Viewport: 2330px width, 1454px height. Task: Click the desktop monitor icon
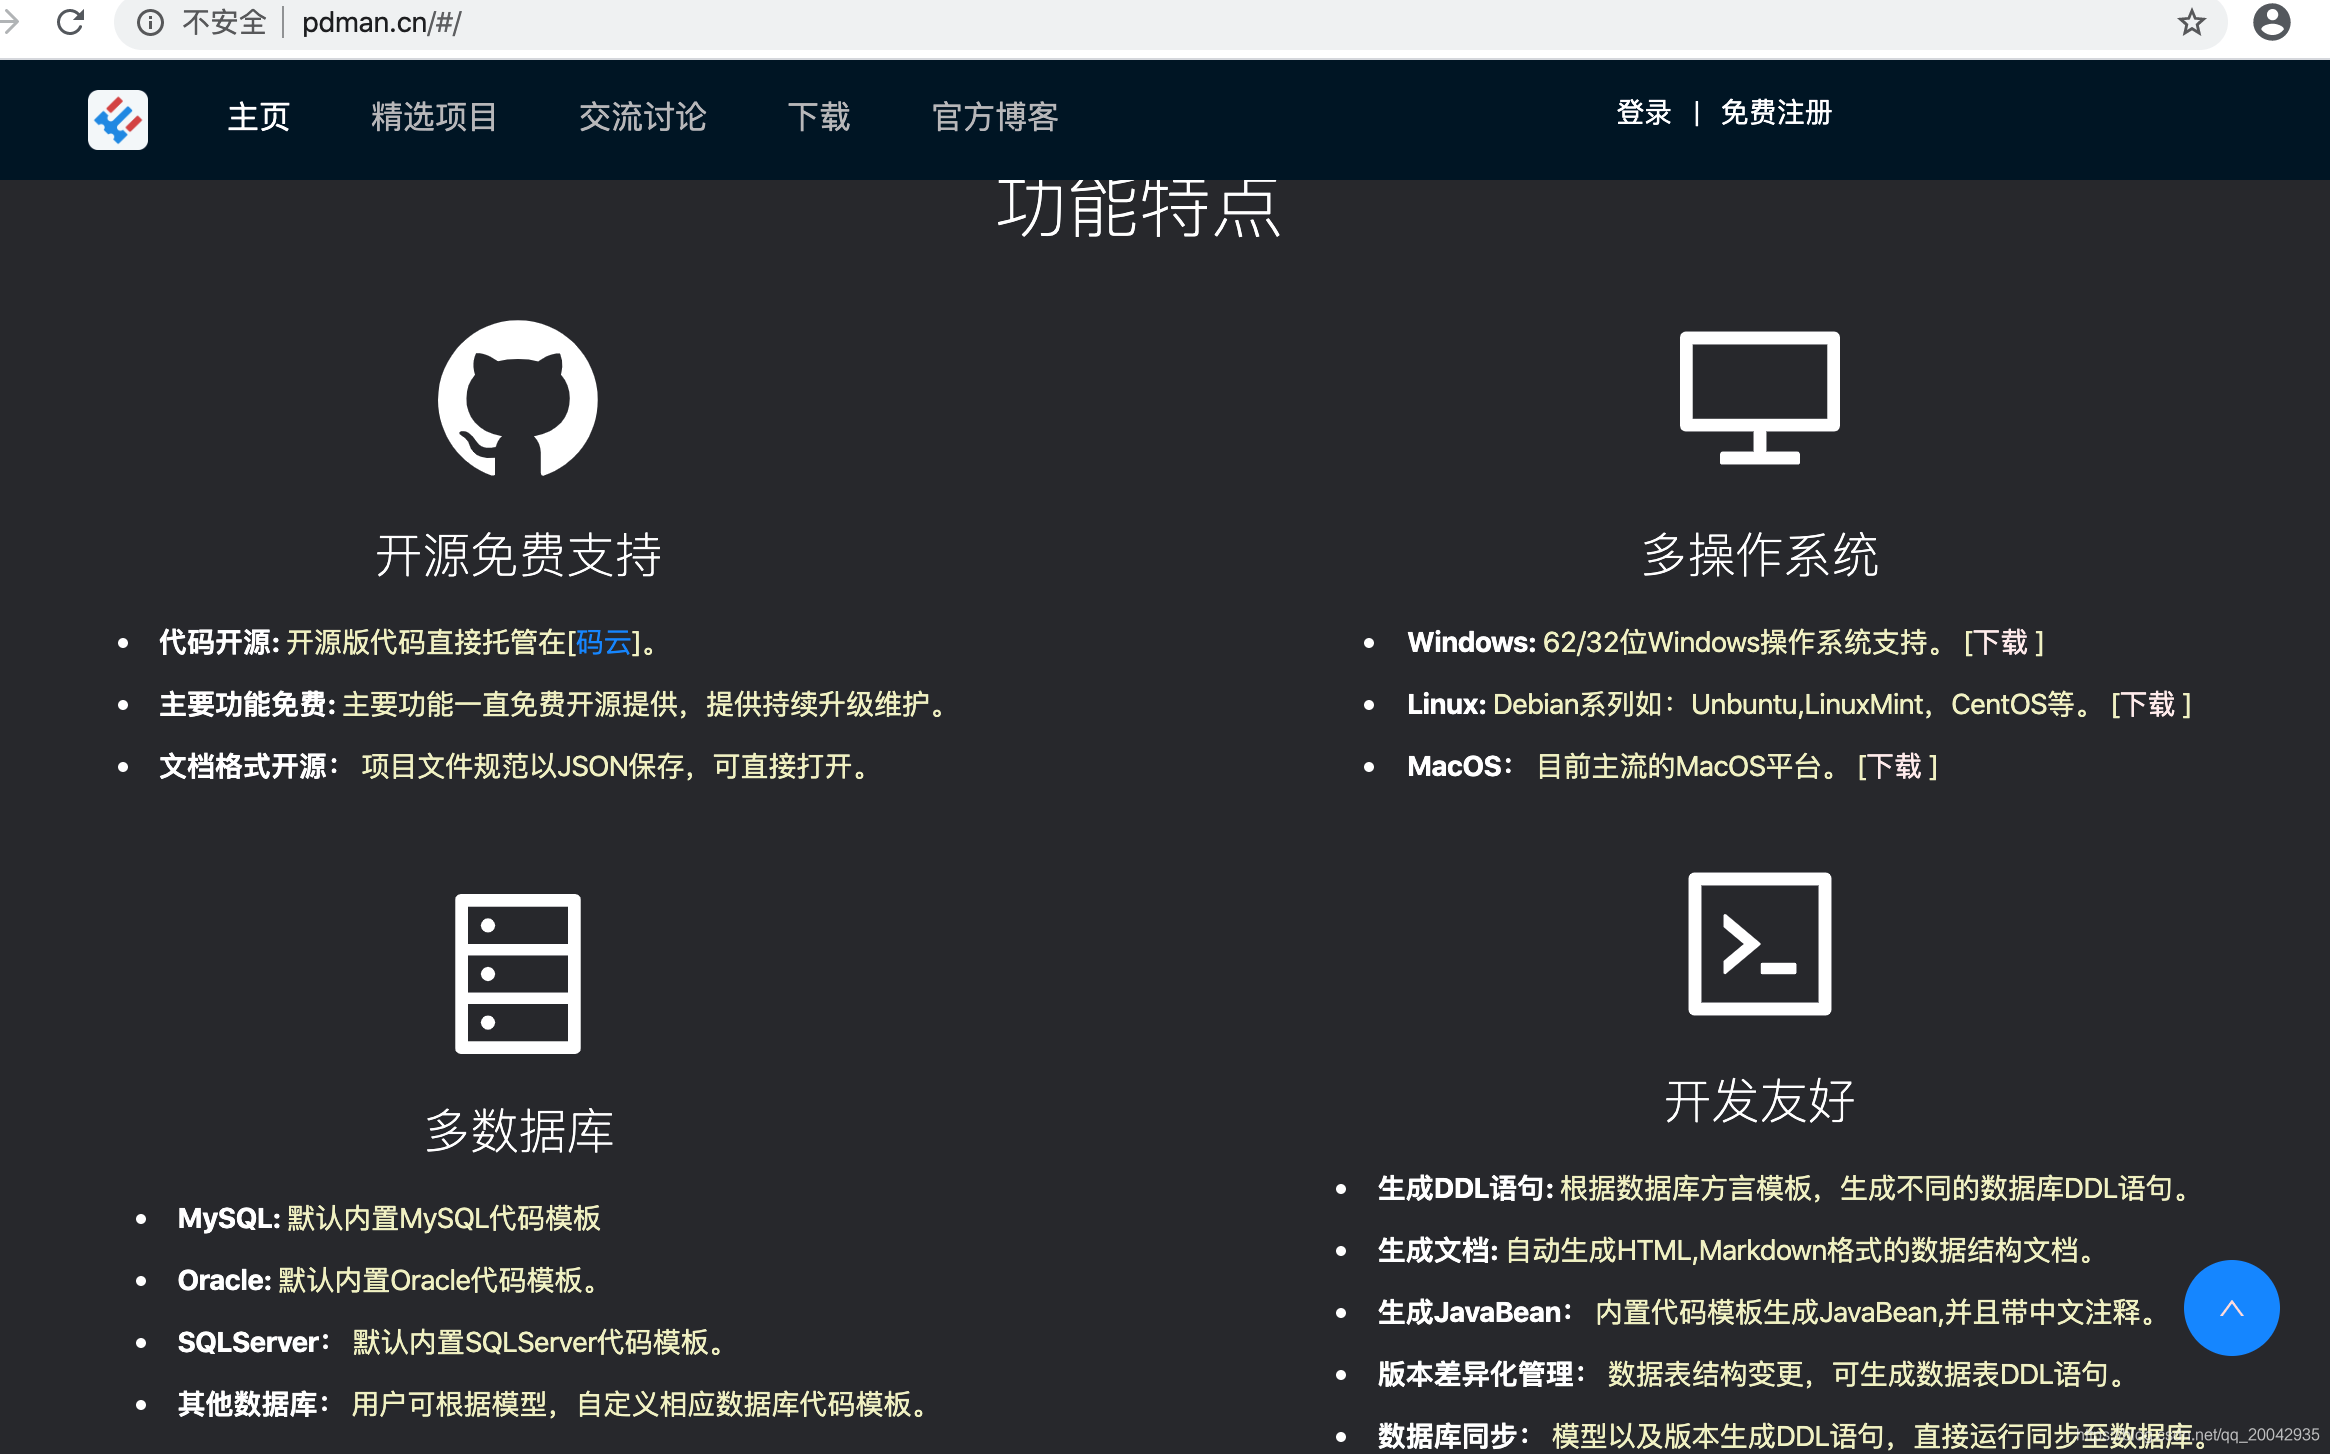coord(1759,397)
